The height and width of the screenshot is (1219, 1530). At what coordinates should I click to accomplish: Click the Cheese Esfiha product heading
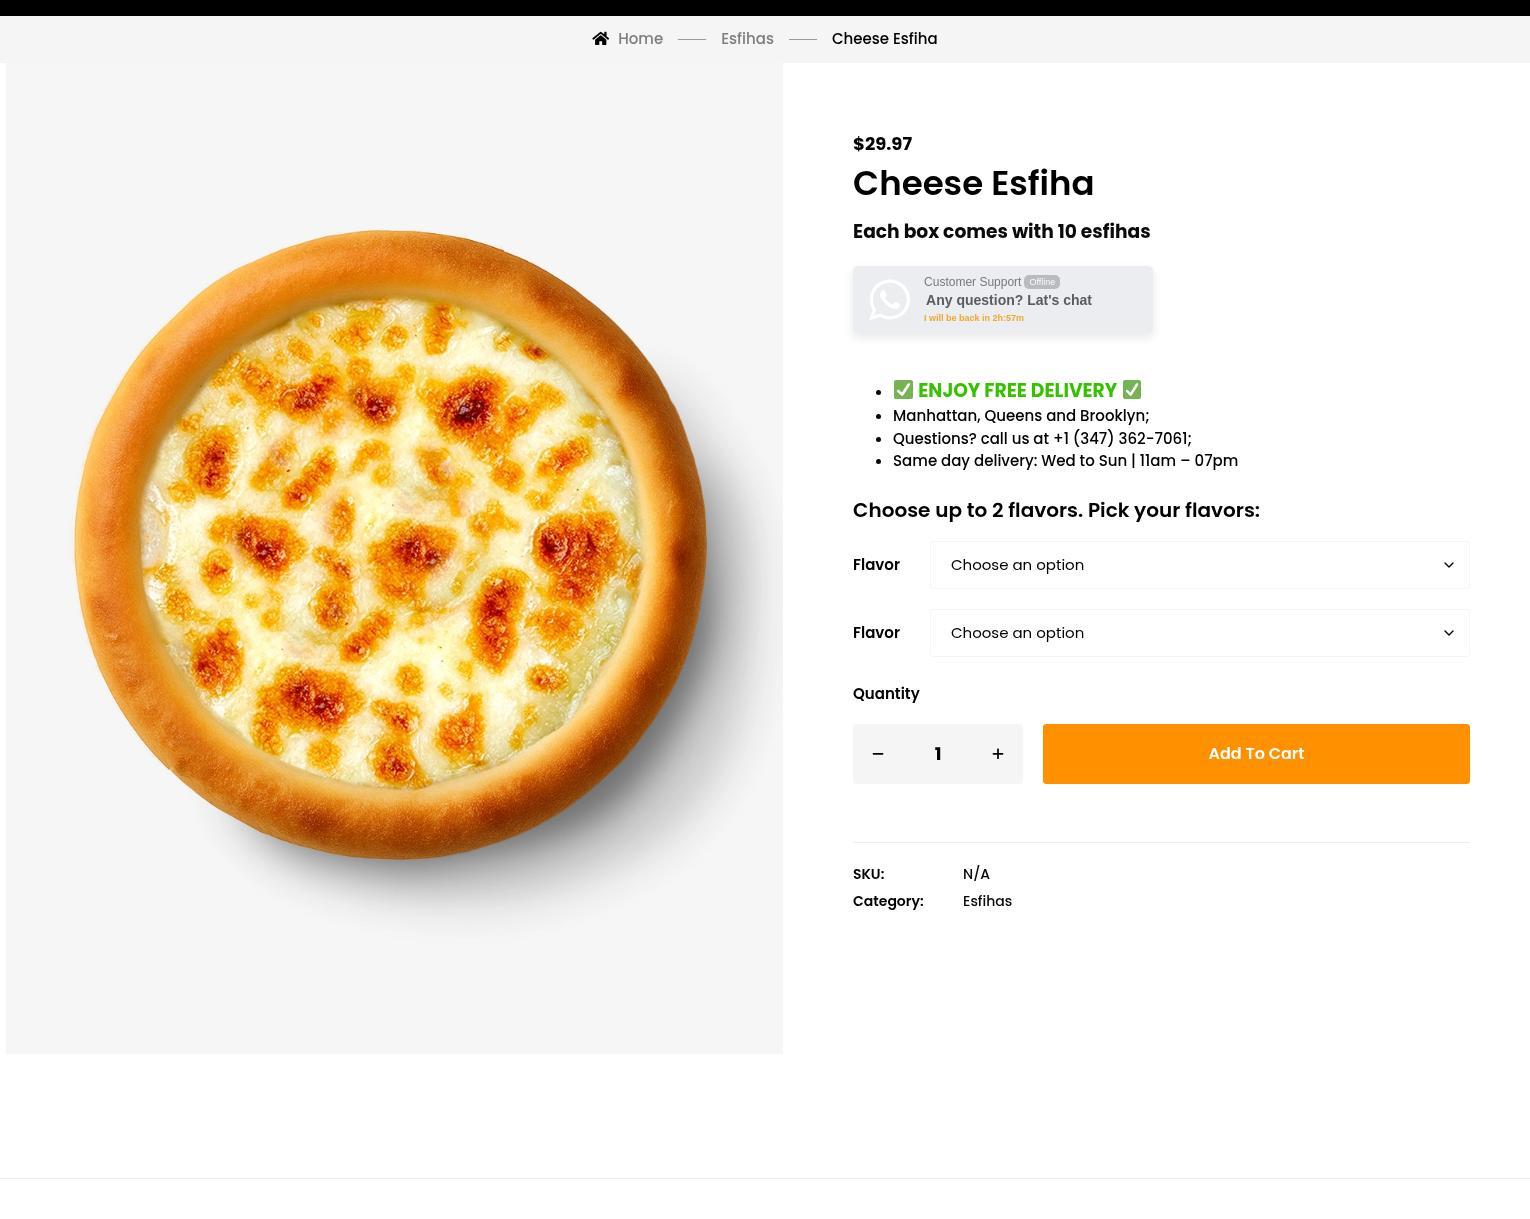click(973, 184)
